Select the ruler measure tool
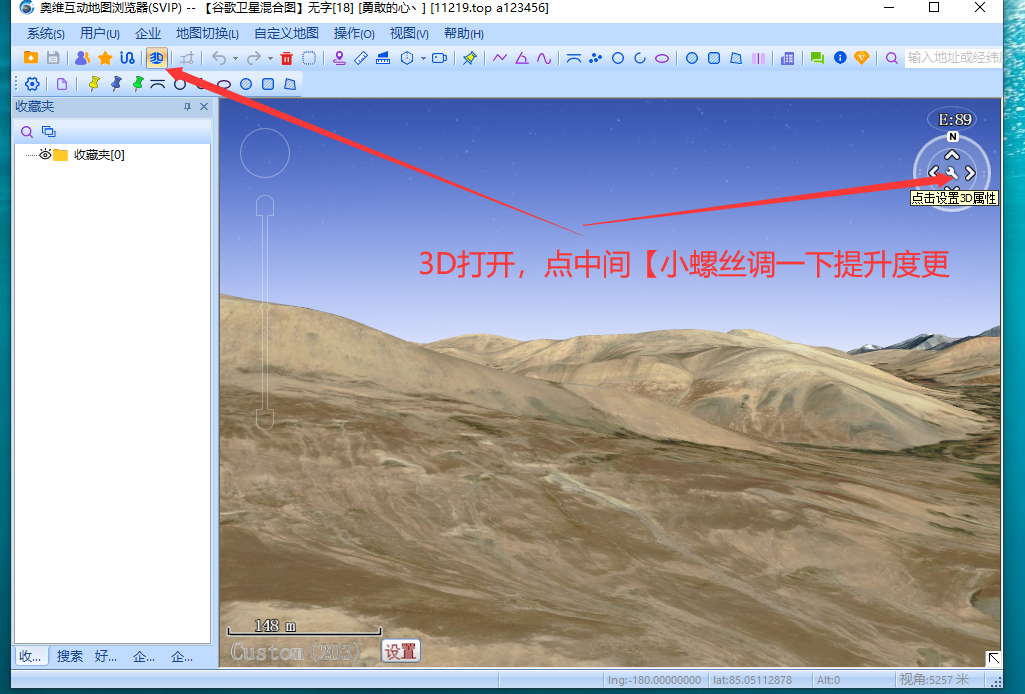The height and width of the screenshot is (694, 1025). (x=361, y=58)
